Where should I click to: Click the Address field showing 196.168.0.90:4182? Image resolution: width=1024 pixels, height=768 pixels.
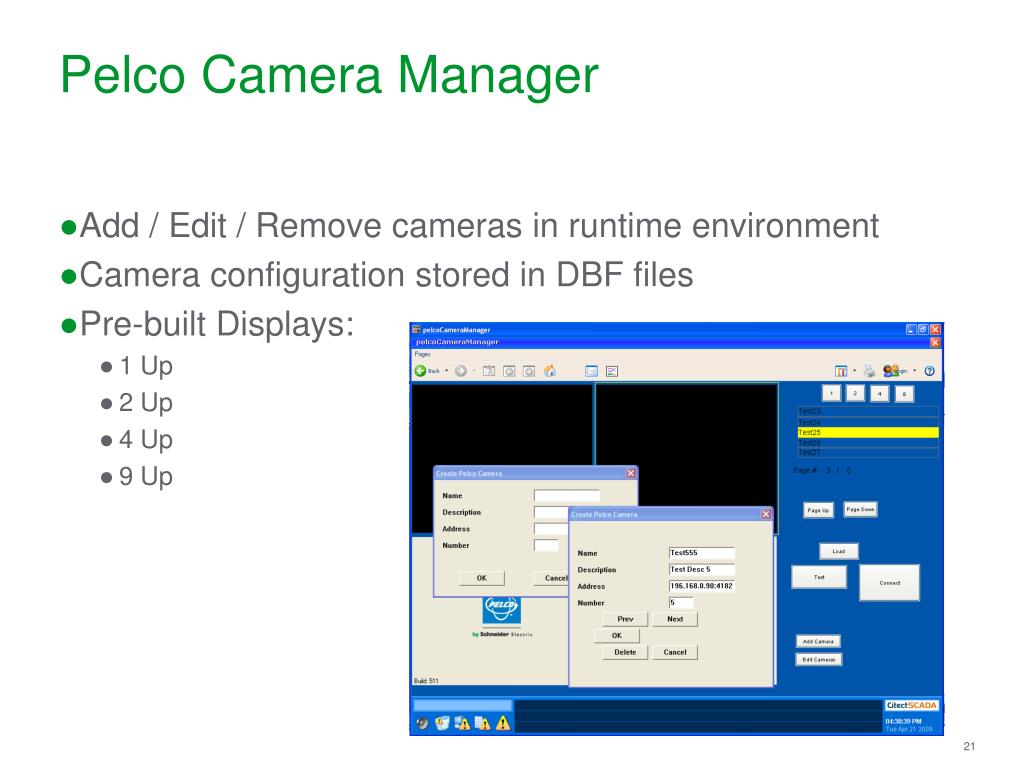tap(701, 586)
